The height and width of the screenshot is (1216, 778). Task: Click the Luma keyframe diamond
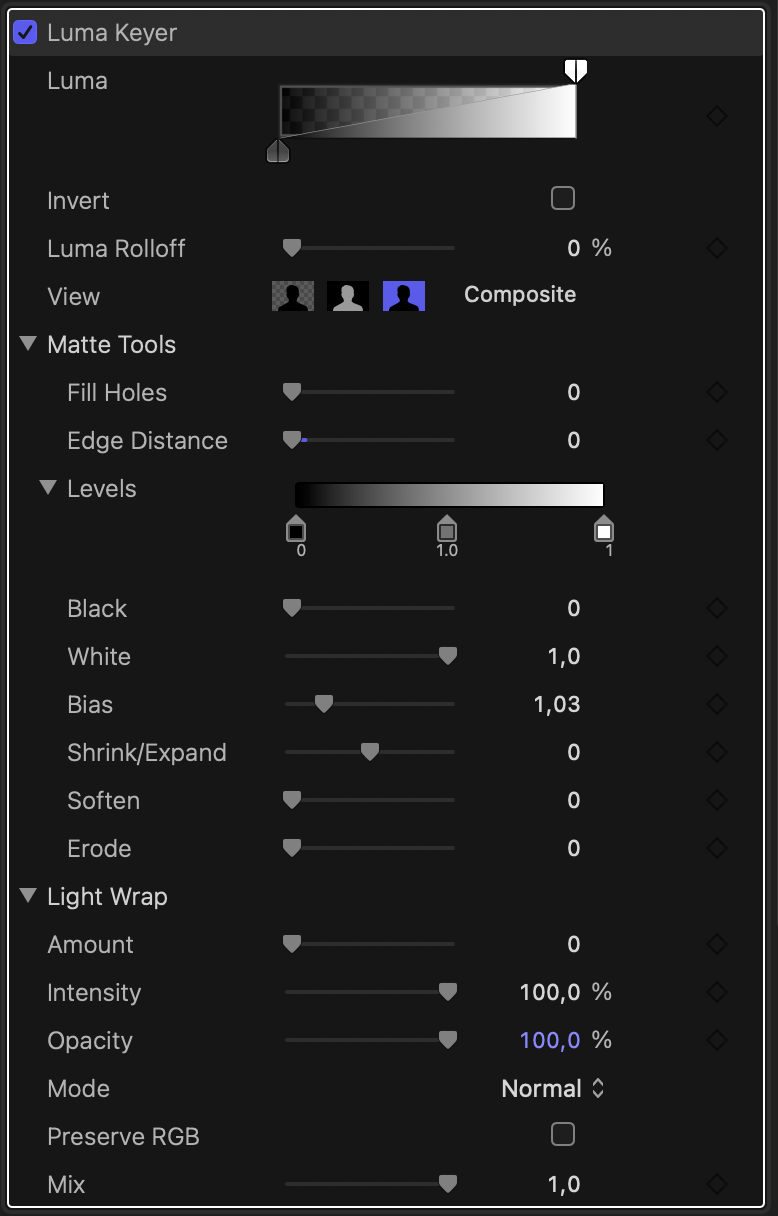pyautogui.click(x=716, y=116)
